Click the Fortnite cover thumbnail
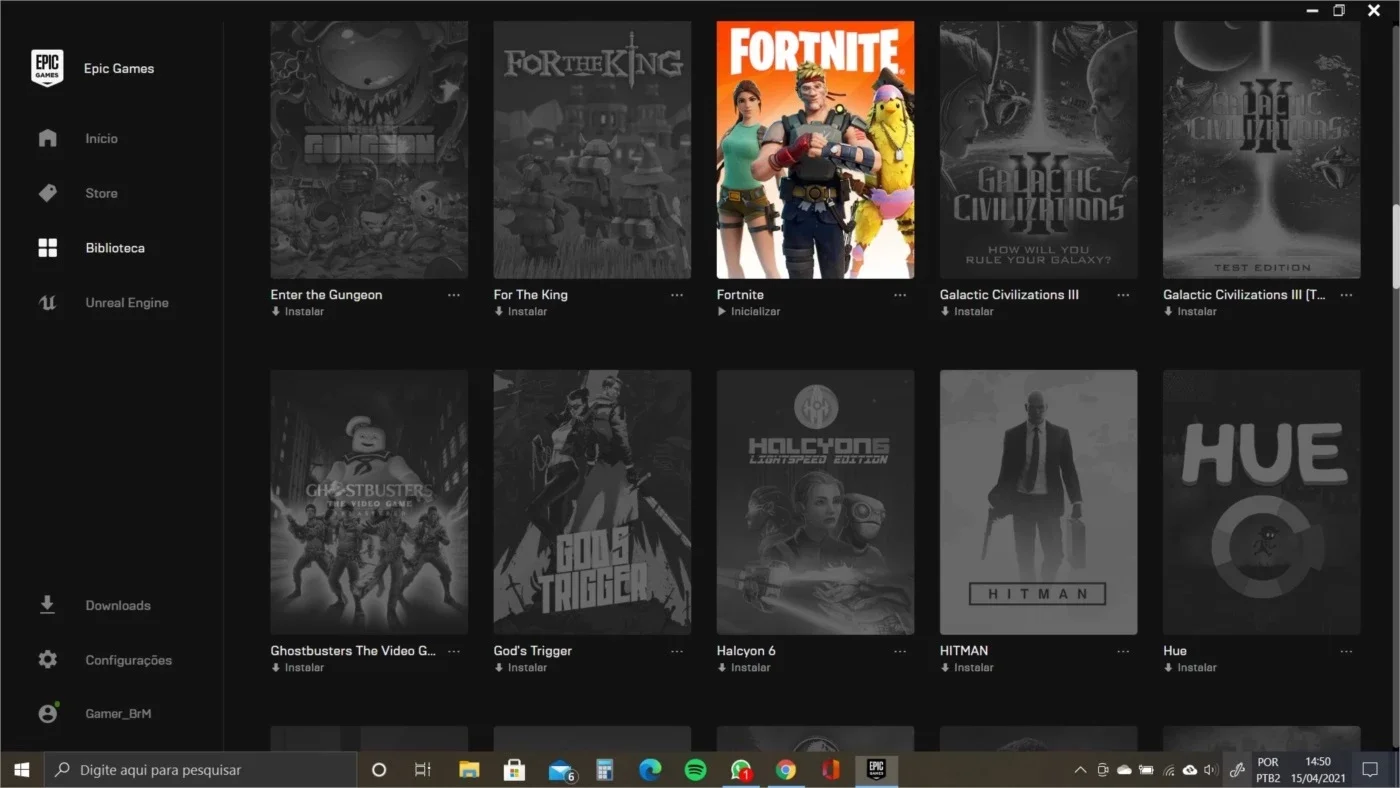This screenshot has height=788, width=1400. pyautogui.click(x=815, y=150)
